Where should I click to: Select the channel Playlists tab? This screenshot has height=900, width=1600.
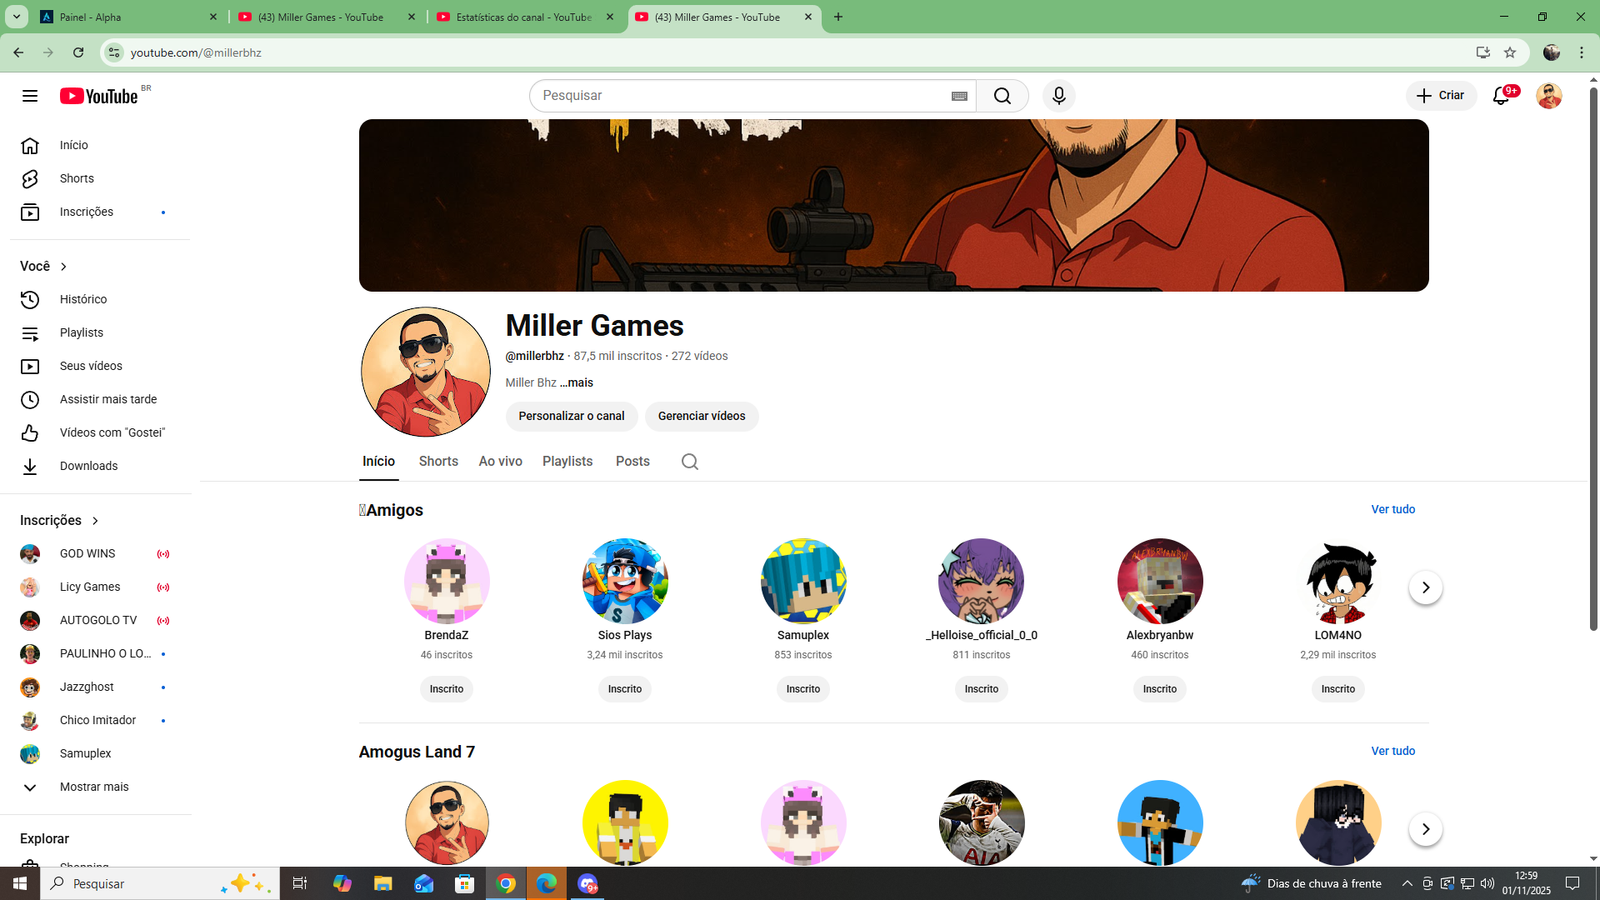tap(567, 461)
